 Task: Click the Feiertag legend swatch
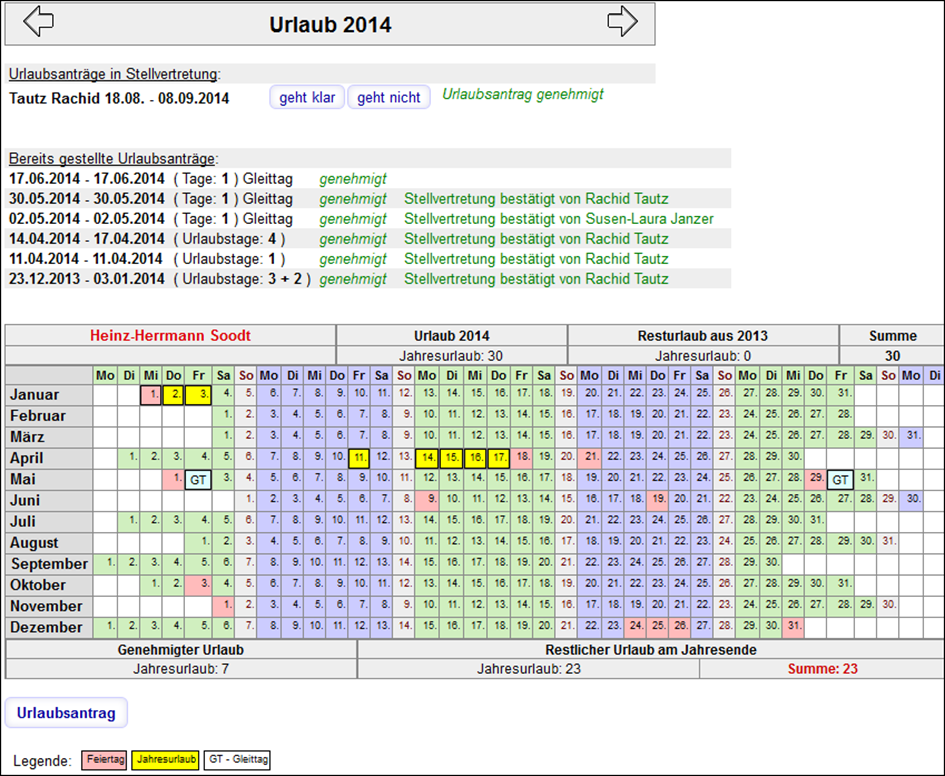104,760
